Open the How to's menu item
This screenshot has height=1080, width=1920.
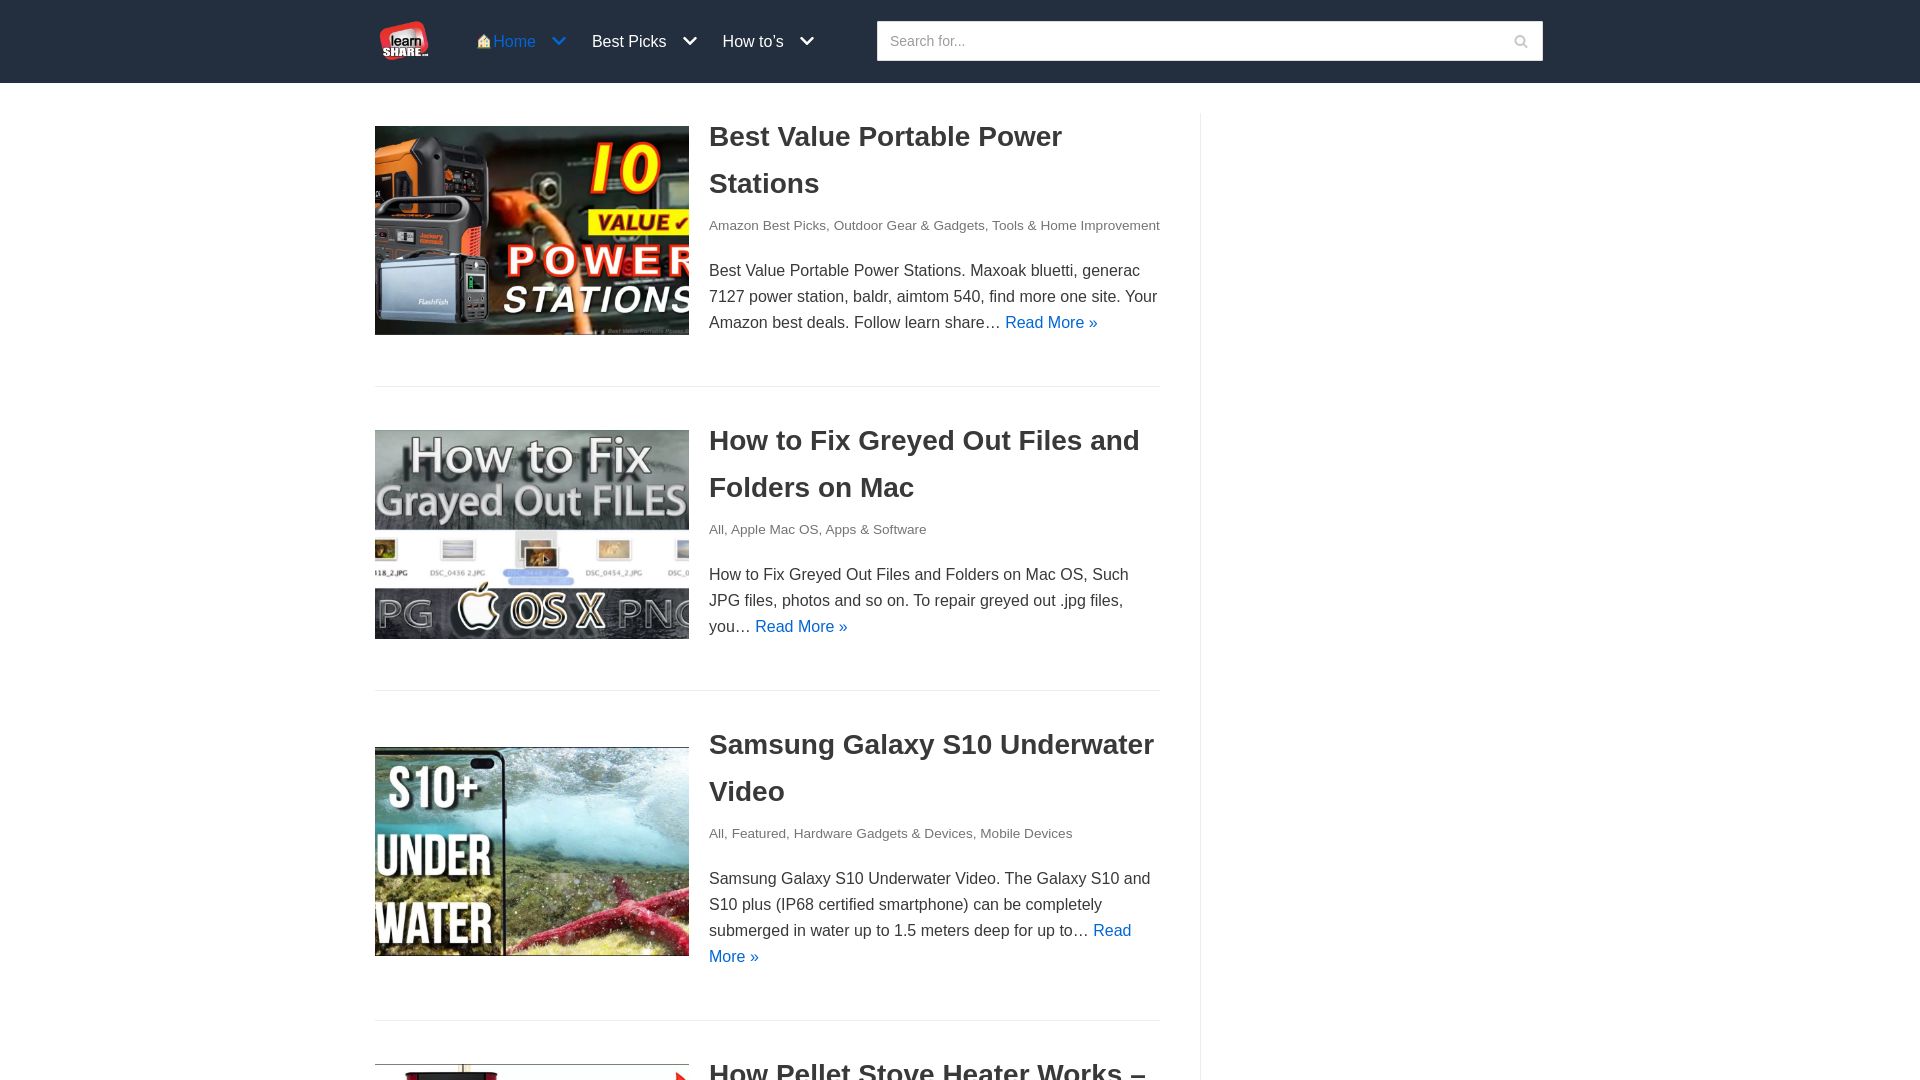click(752, 41)
